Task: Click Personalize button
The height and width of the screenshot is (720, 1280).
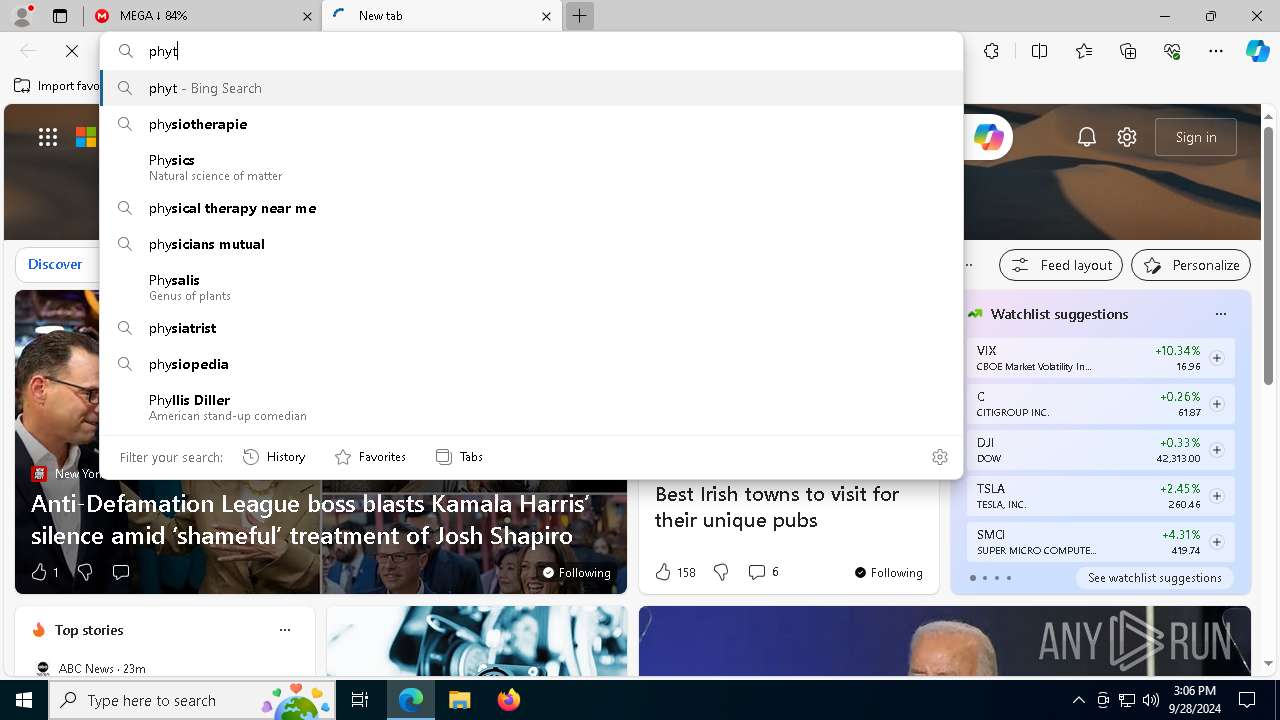Action: [1191, 265]
